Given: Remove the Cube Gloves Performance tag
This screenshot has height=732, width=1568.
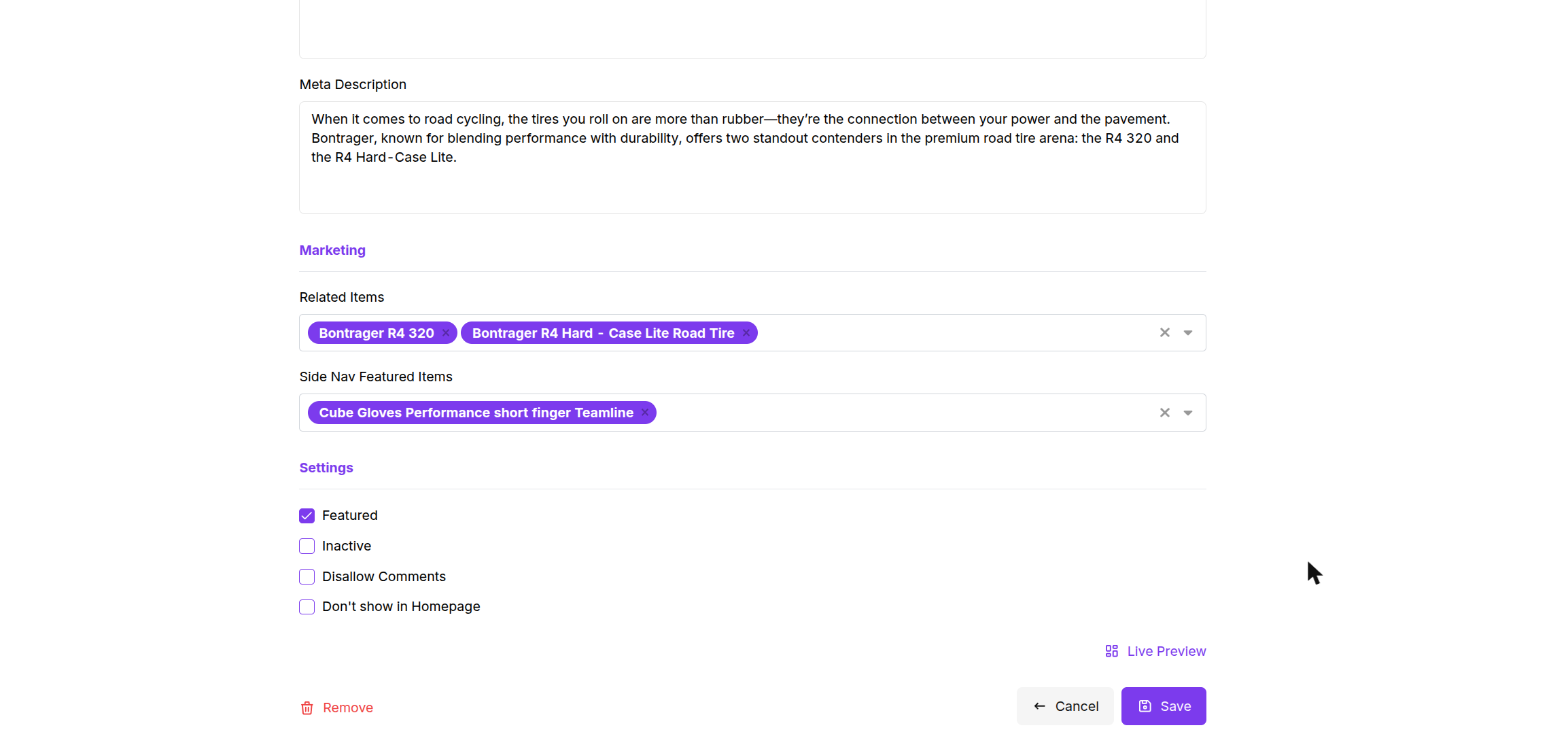Looking at the screenshot, I should point(645,413).
